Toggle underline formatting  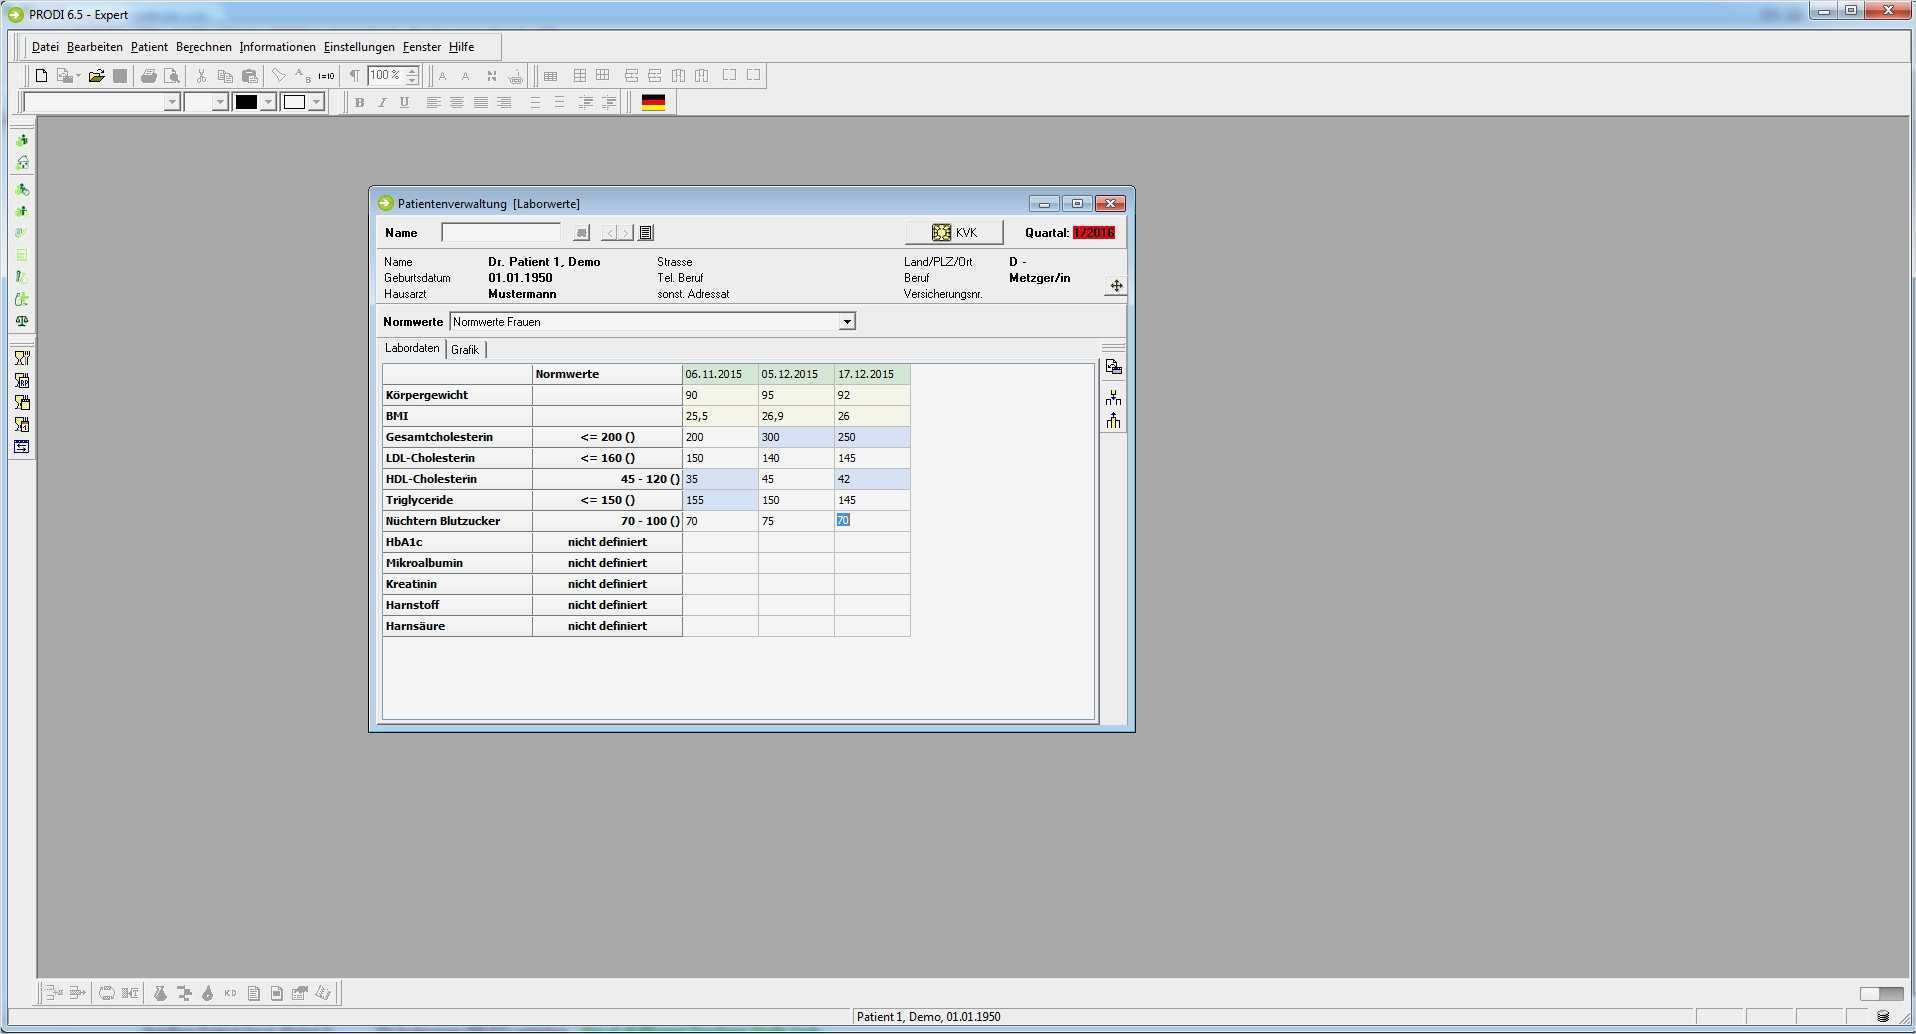(x=404, y=102)
